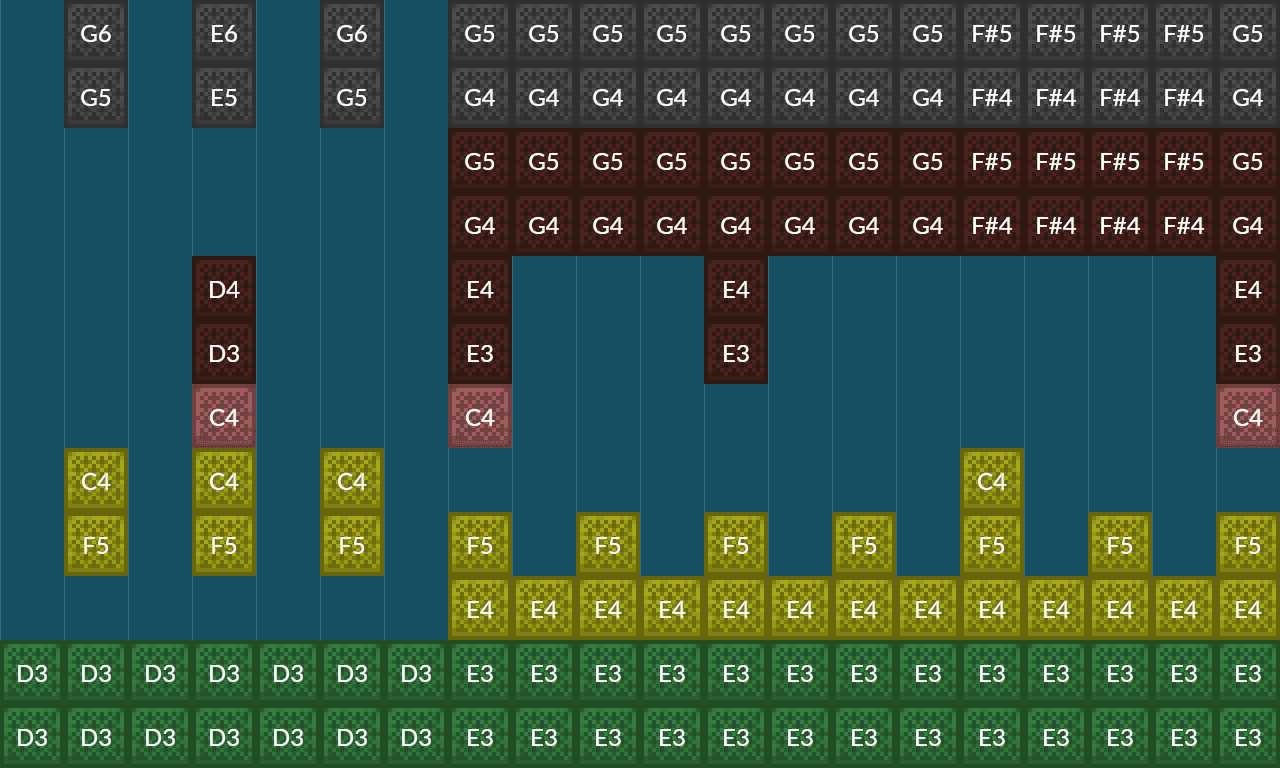The height and width of the screenshot is (768, 1280).
Task: Select the rightmost gray G6 note block
Action: [x=352, y=33]
